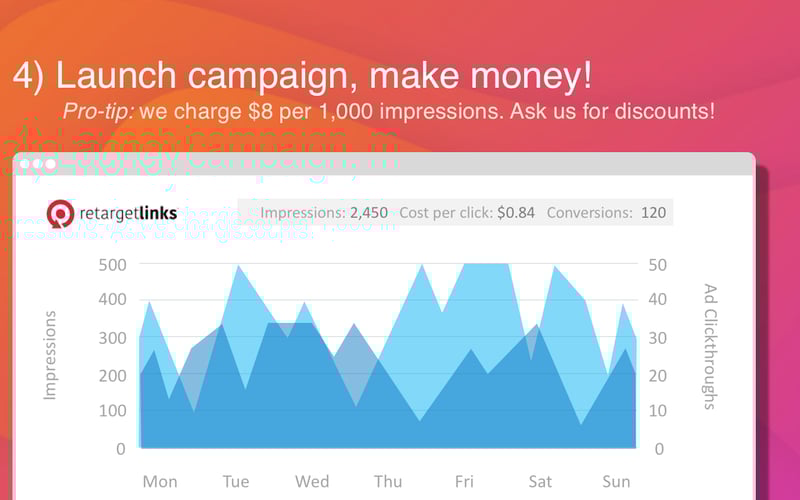Viewport: 800px width, 500px height.
Task: Click the Impressions left axis title
Action: [49, 355]
